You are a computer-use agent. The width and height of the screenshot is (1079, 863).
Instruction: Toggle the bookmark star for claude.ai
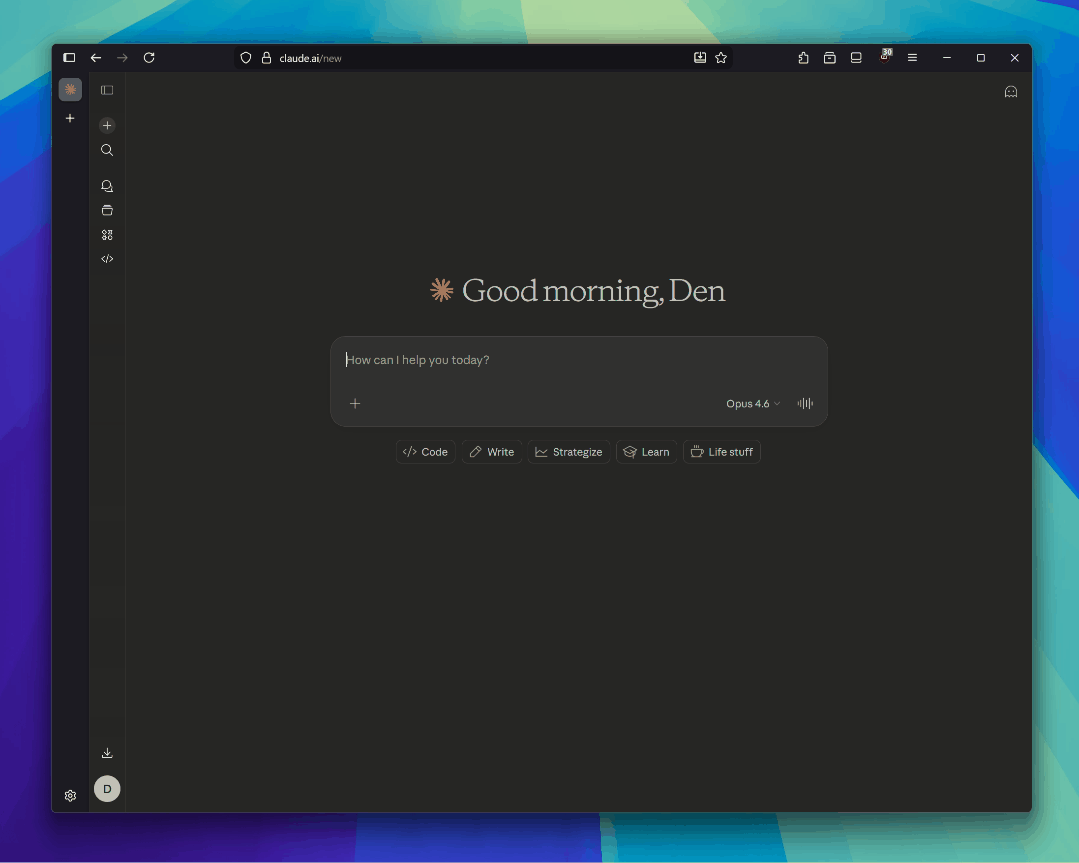tap(721, 57)
